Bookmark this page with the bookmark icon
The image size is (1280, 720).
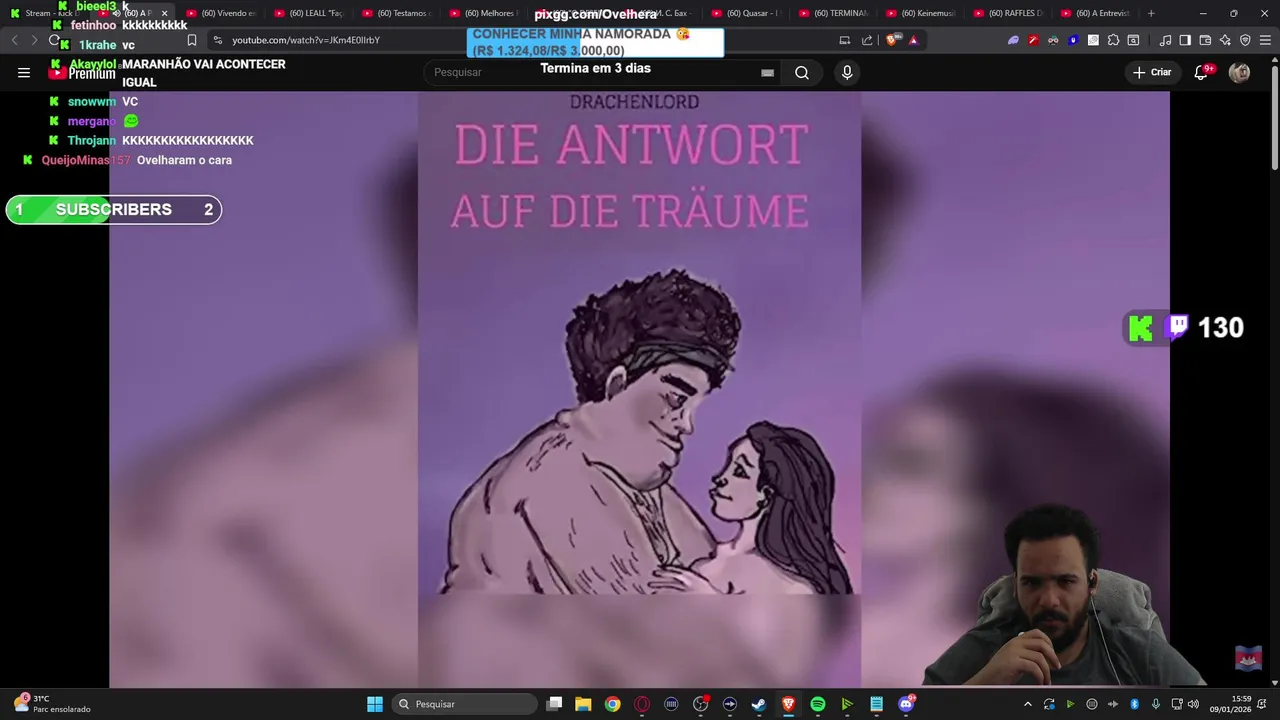pyautogui.click(x=192, y=40)
